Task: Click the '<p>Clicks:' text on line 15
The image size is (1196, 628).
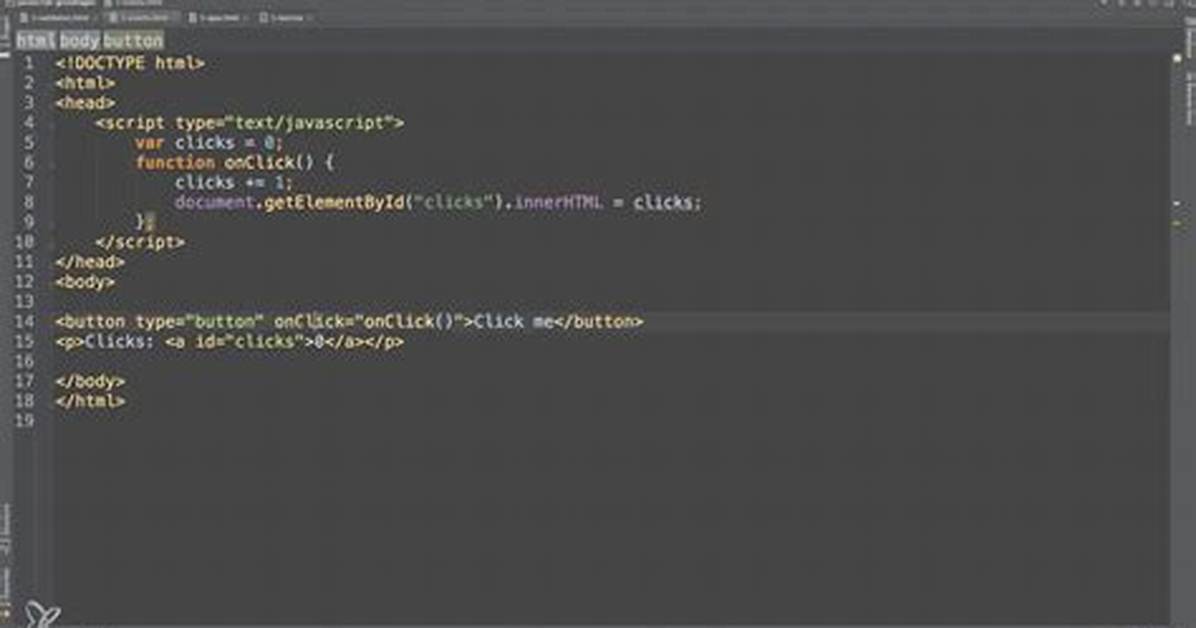Action: tap(104, 340)
